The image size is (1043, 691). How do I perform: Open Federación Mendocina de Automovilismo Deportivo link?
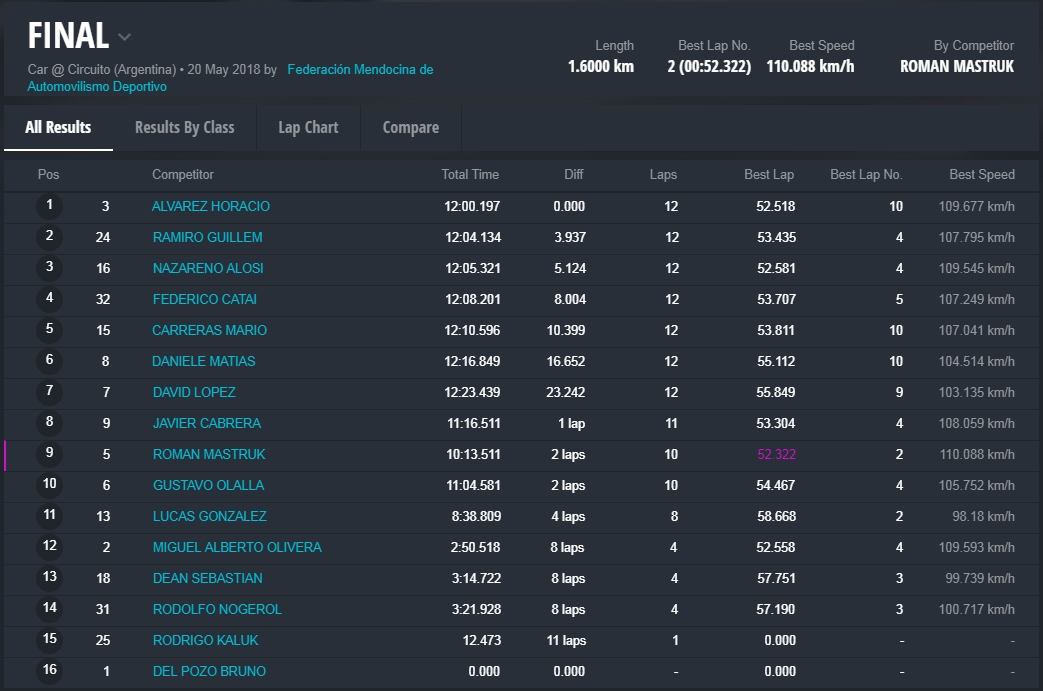pos(359,70)
